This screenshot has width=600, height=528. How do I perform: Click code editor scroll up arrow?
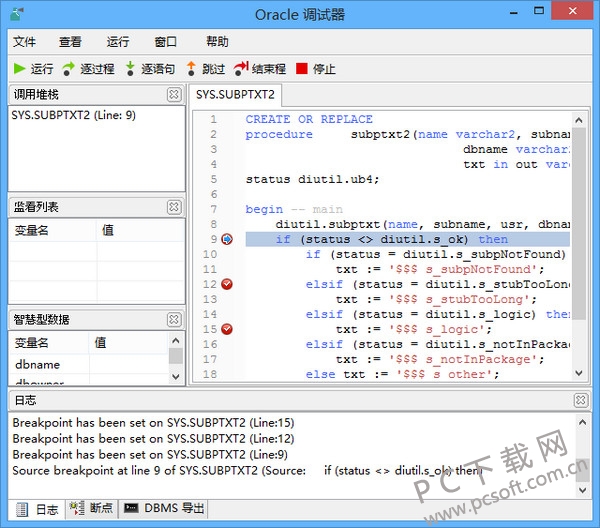[579, 121]
